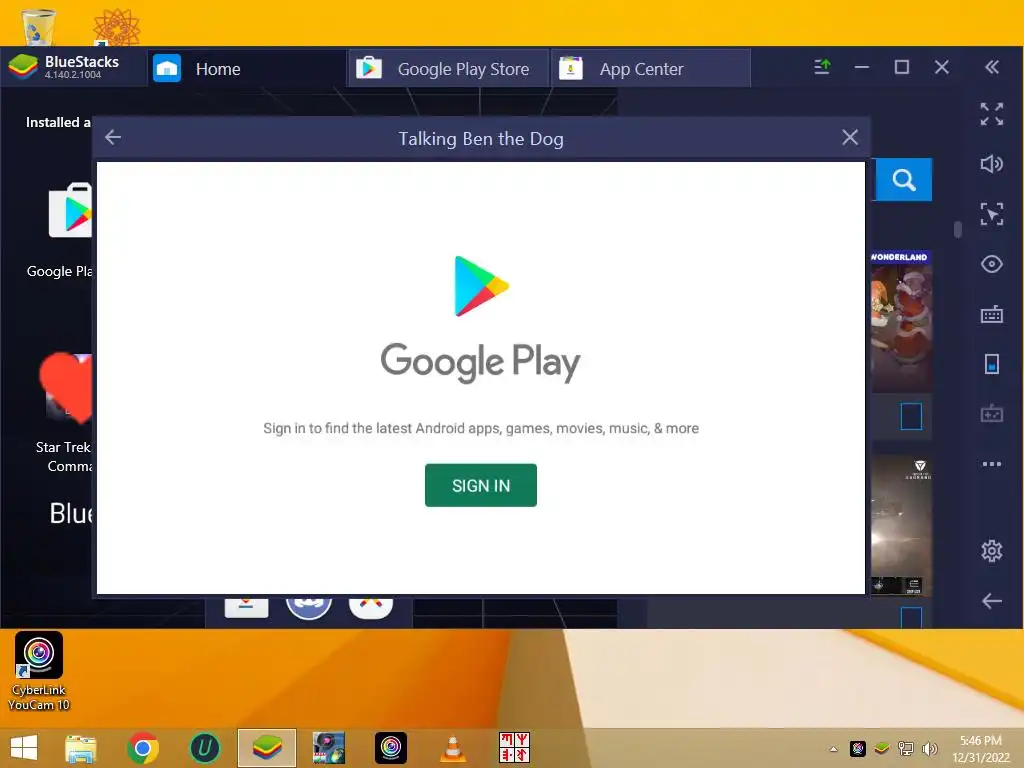Open File Explorer from taskbar
Screen dimensions: 1024x768
(x=80, y=748)
